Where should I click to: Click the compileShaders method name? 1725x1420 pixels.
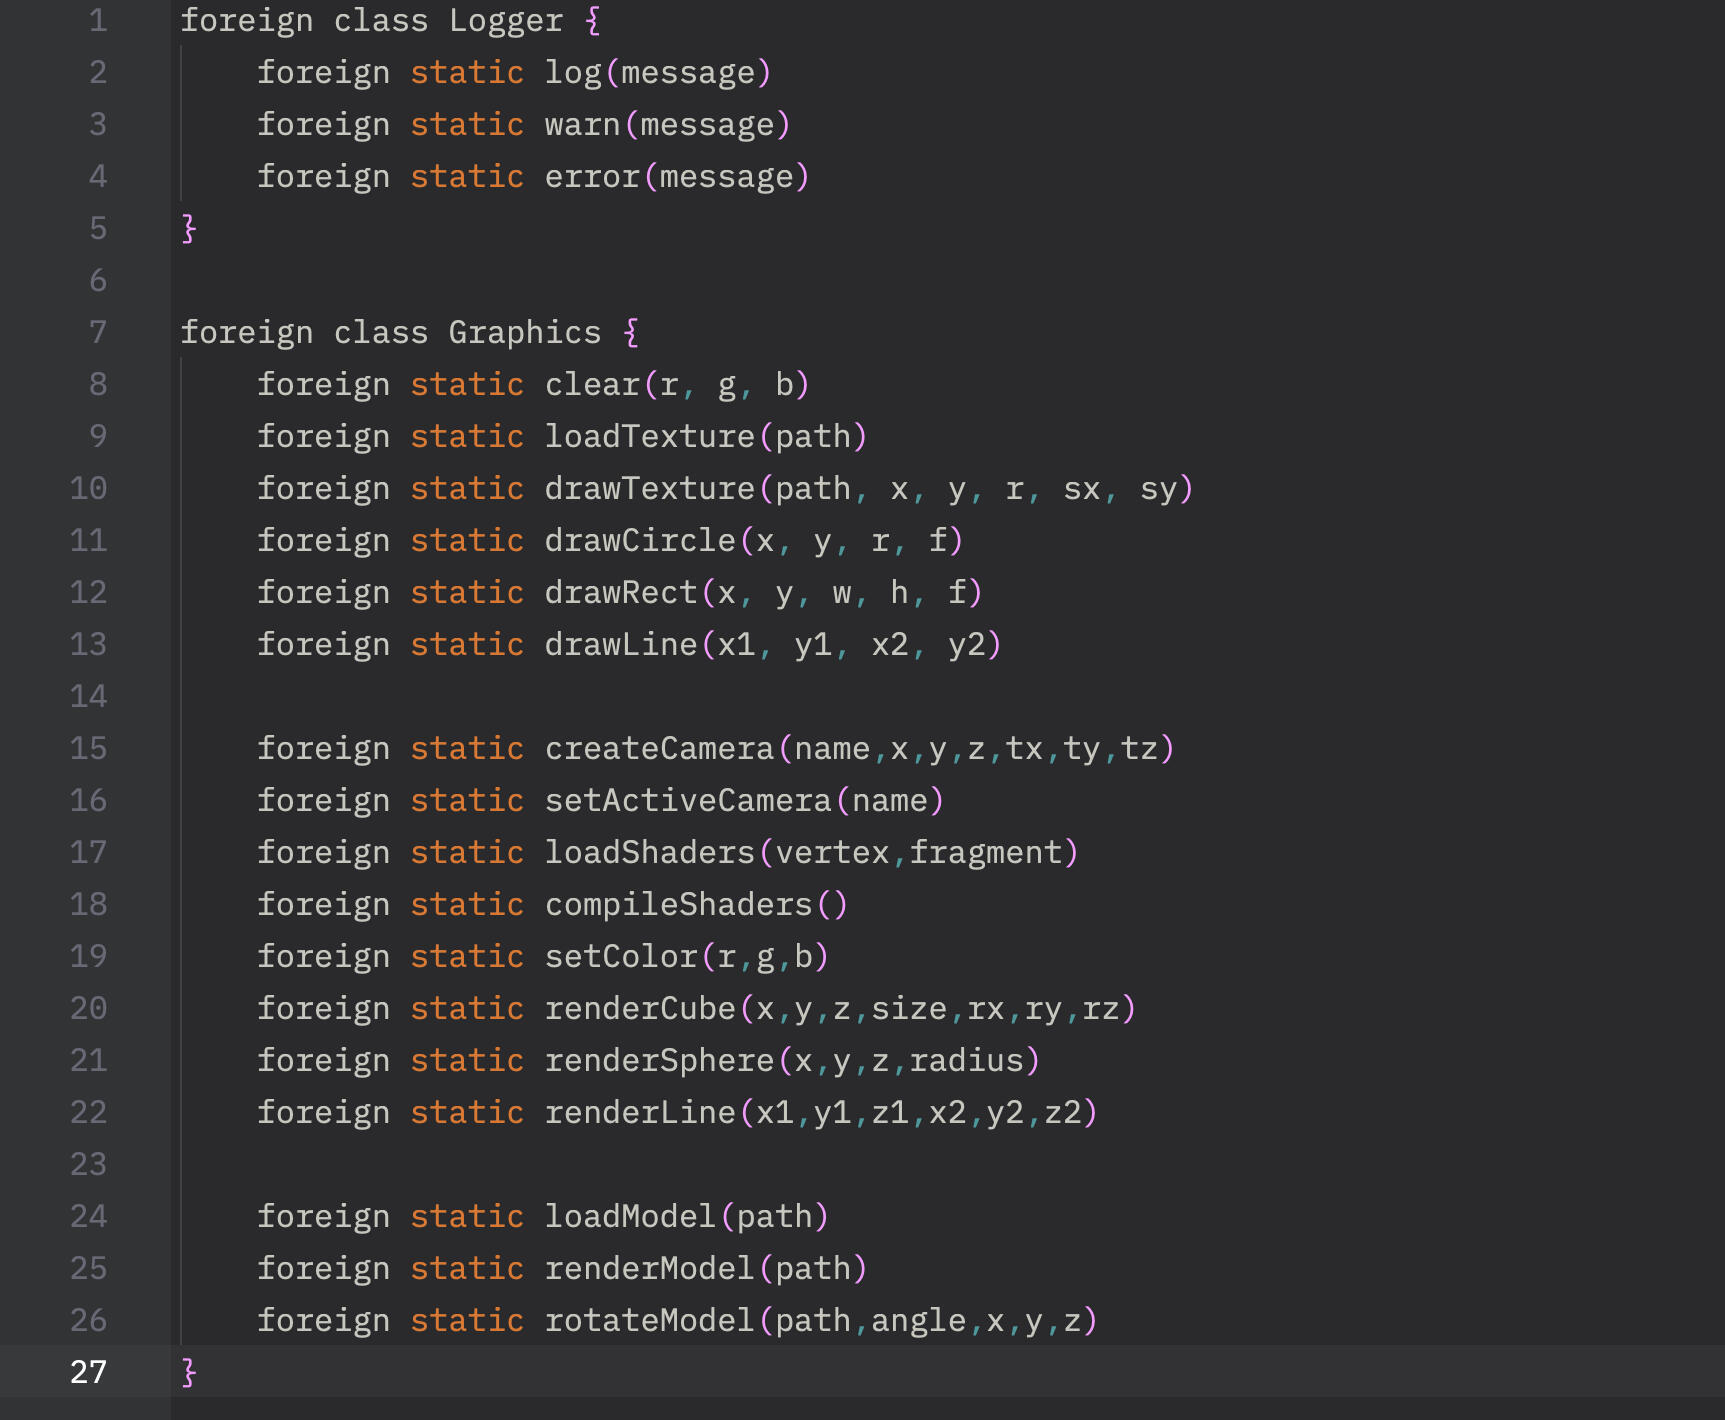pyautogui.click(x=678, y=904)
